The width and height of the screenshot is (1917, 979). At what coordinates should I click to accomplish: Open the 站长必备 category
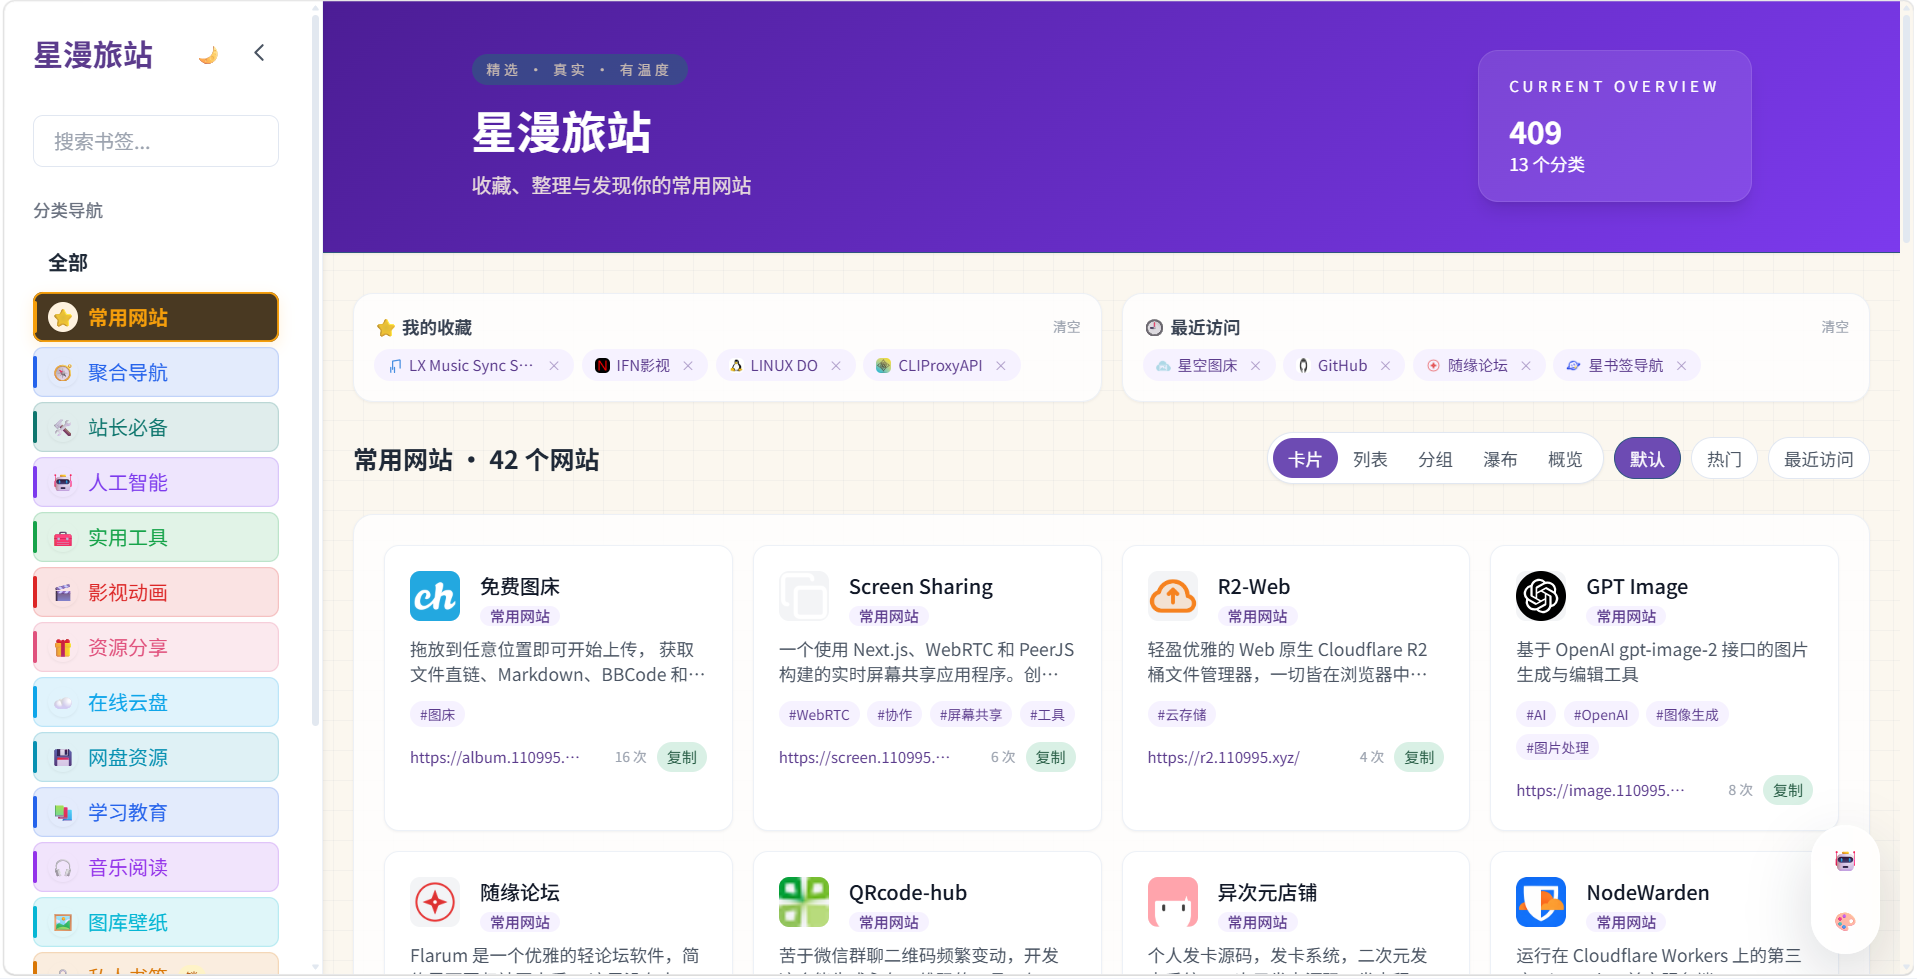[156, 427]
